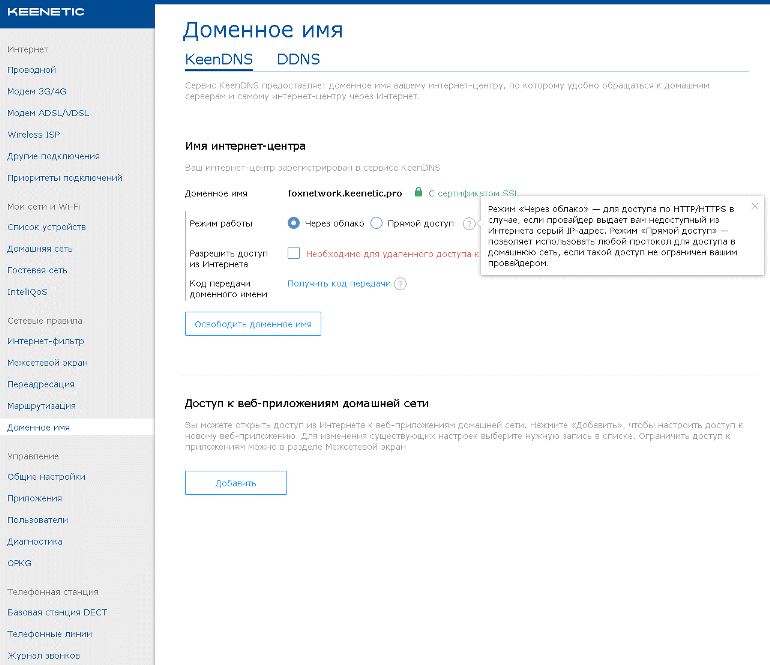Open Приложения in sidebar
This screenshot has height=665, width=770.
pos(34,499)
